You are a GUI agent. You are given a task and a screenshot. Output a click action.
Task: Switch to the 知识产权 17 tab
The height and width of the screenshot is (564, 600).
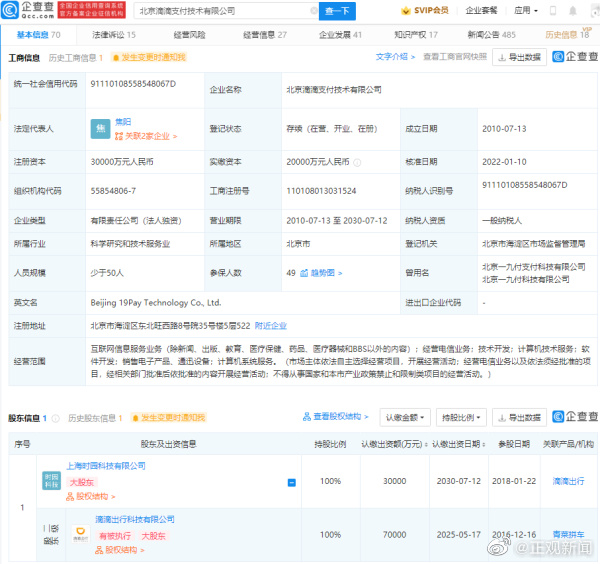coord(416,35)
